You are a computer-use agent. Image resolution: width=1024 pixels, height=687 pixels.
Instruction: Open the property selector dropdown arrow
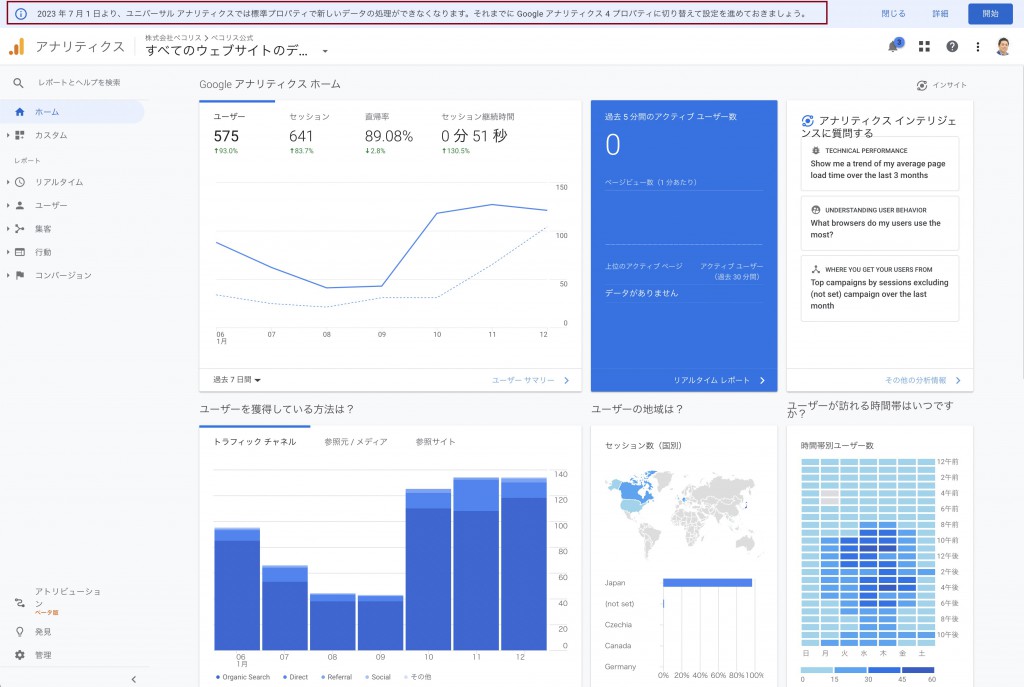[325, 51]
